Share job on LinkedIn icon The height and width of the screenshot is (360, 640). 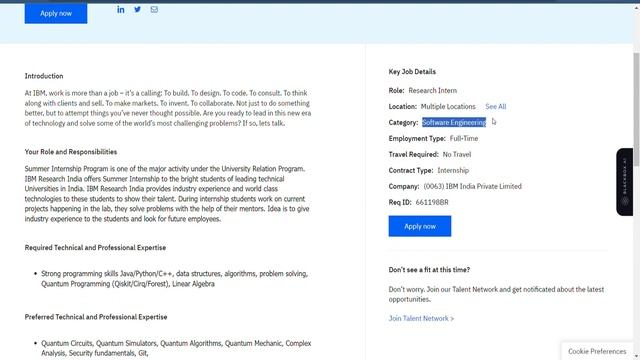pos(121,9)
